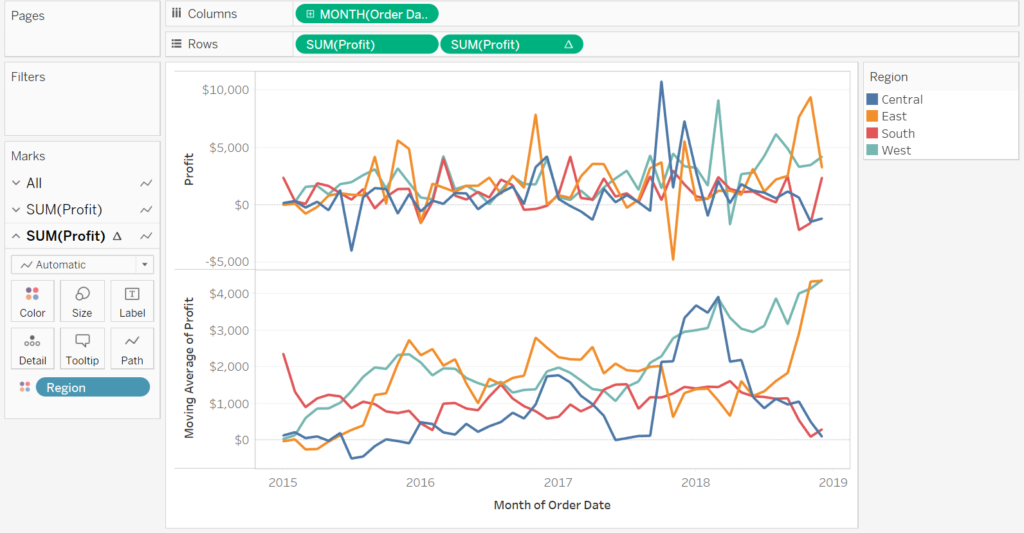
Task: Expand the All marks section
Action: coord(15,183)
